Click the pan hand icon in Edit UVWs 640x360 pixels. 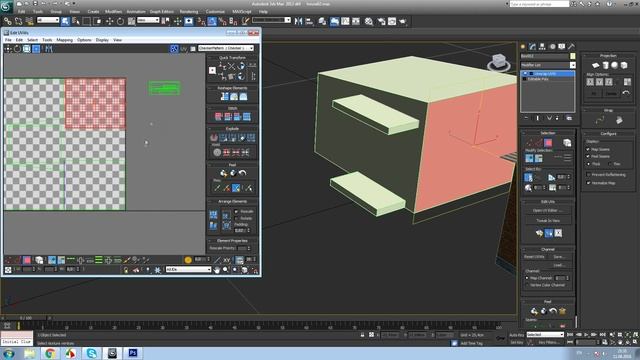click(x=216, y=270)
